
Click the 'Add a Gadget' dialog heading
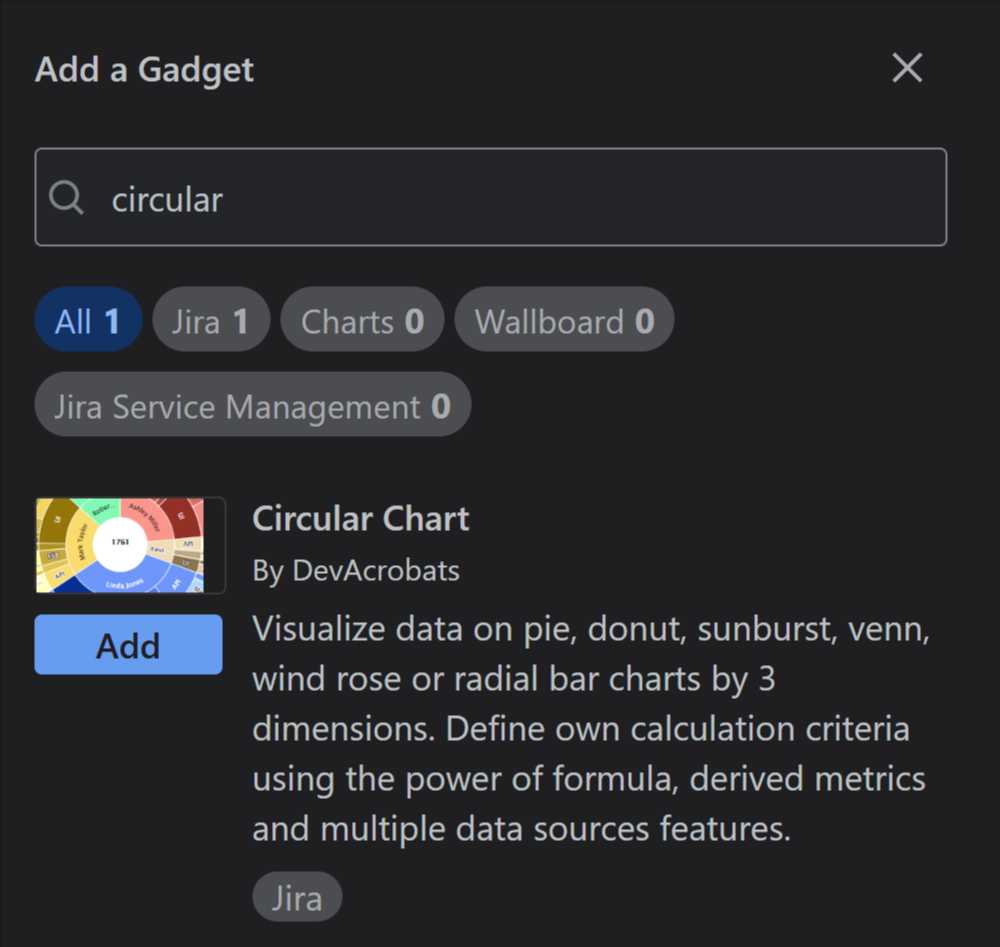[144, 69]
